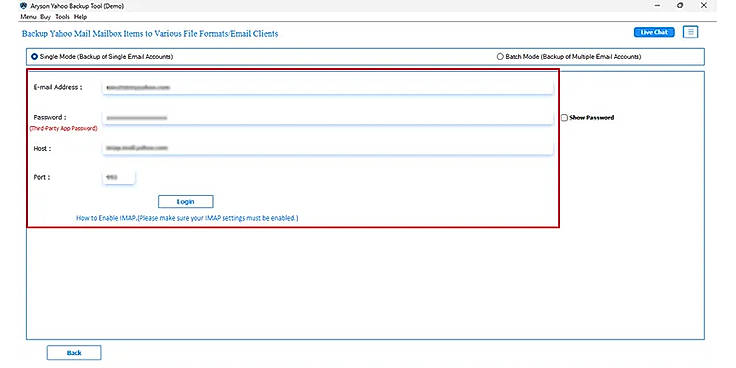Click the Host label
736x368 pixels.
[x=42, y=148]
